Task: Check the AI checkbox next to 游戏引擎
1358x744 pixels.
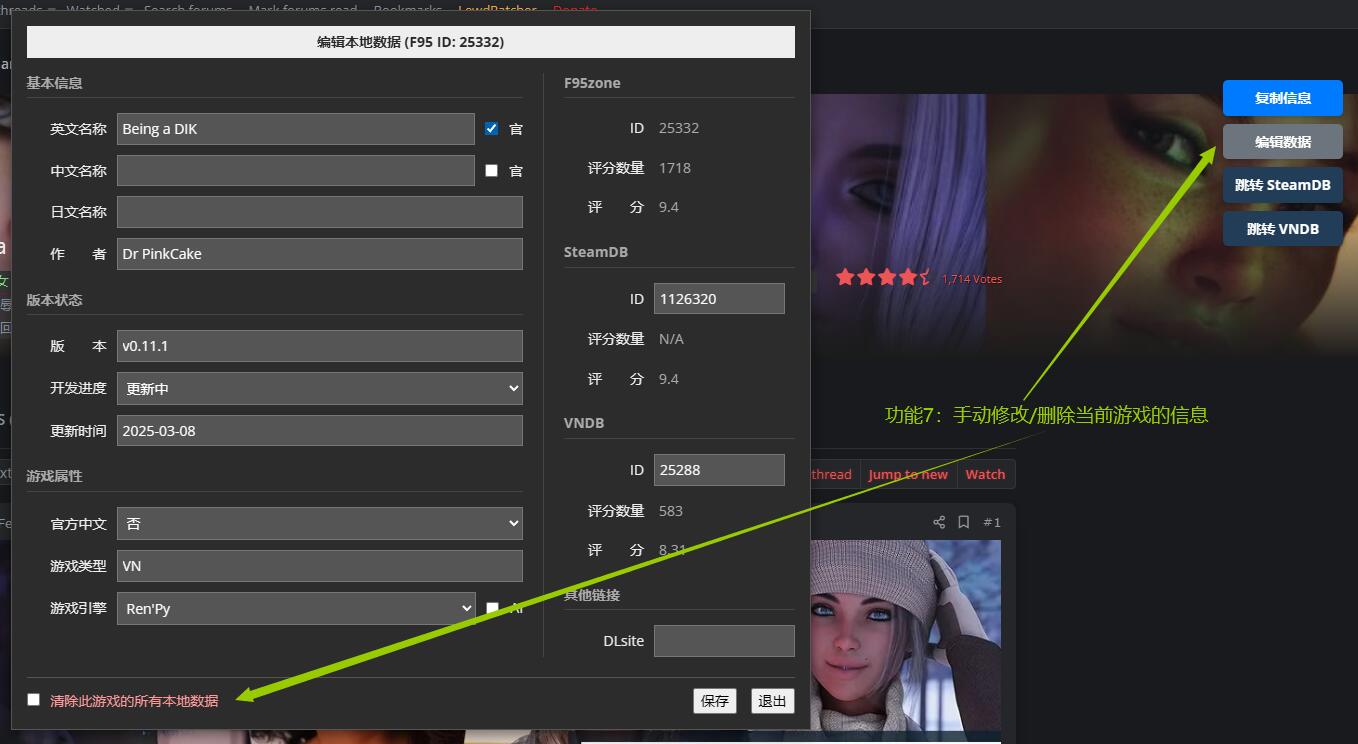Action: [492, 608]
